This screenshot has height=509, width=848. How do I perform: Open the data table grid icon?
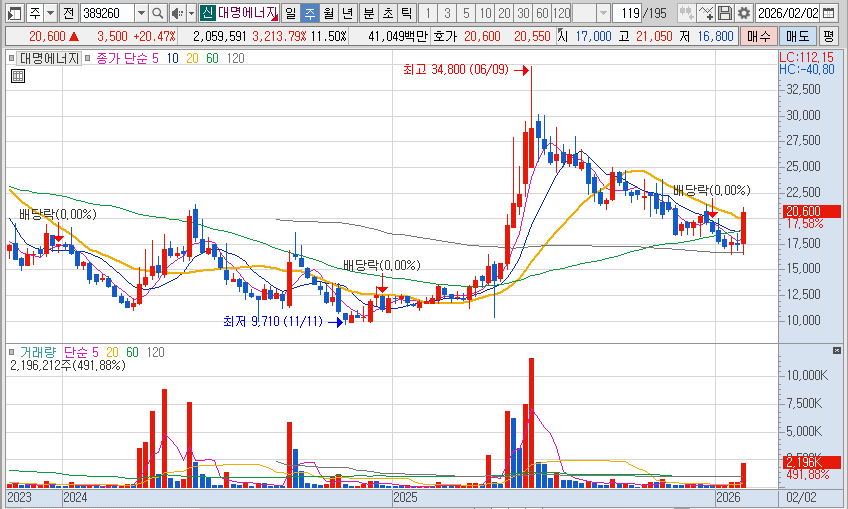(x=18, y=76)
